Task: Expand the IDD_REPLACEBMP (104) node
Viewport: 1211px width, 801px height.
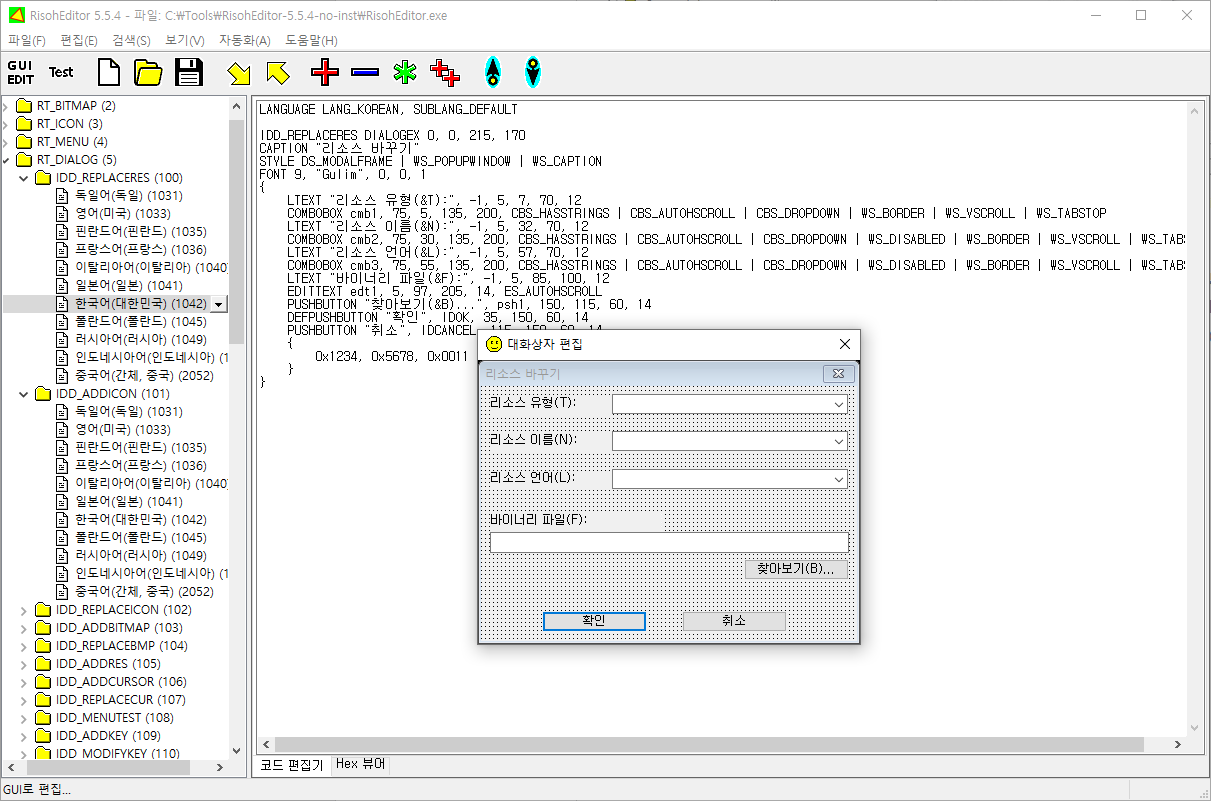Action: click(26, 646)
